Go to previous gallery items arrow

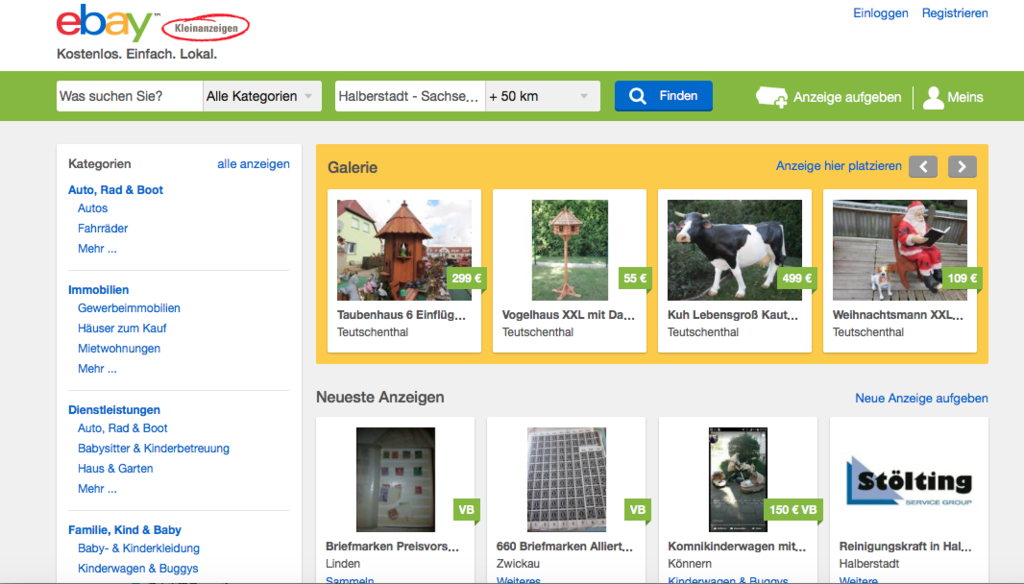[923, 167]
